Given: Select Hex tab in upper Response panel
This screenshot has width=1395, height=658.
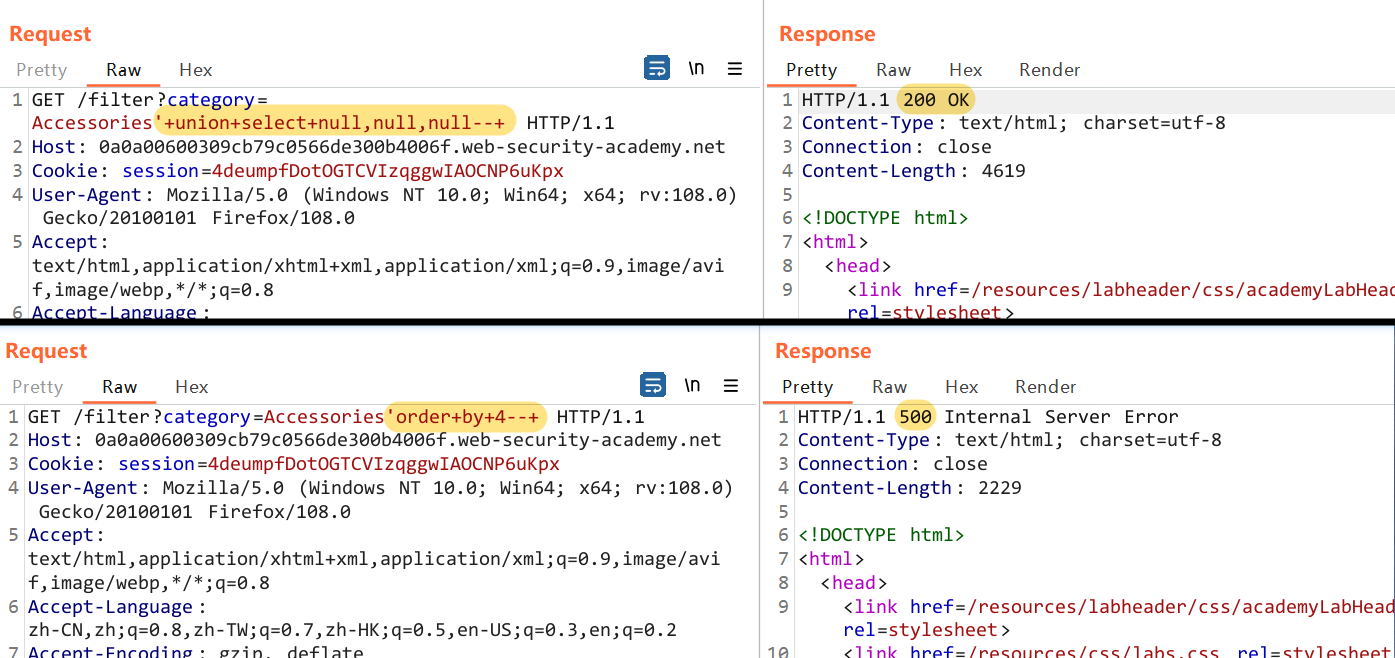Looking at the screenshot, I should [965, 70].
